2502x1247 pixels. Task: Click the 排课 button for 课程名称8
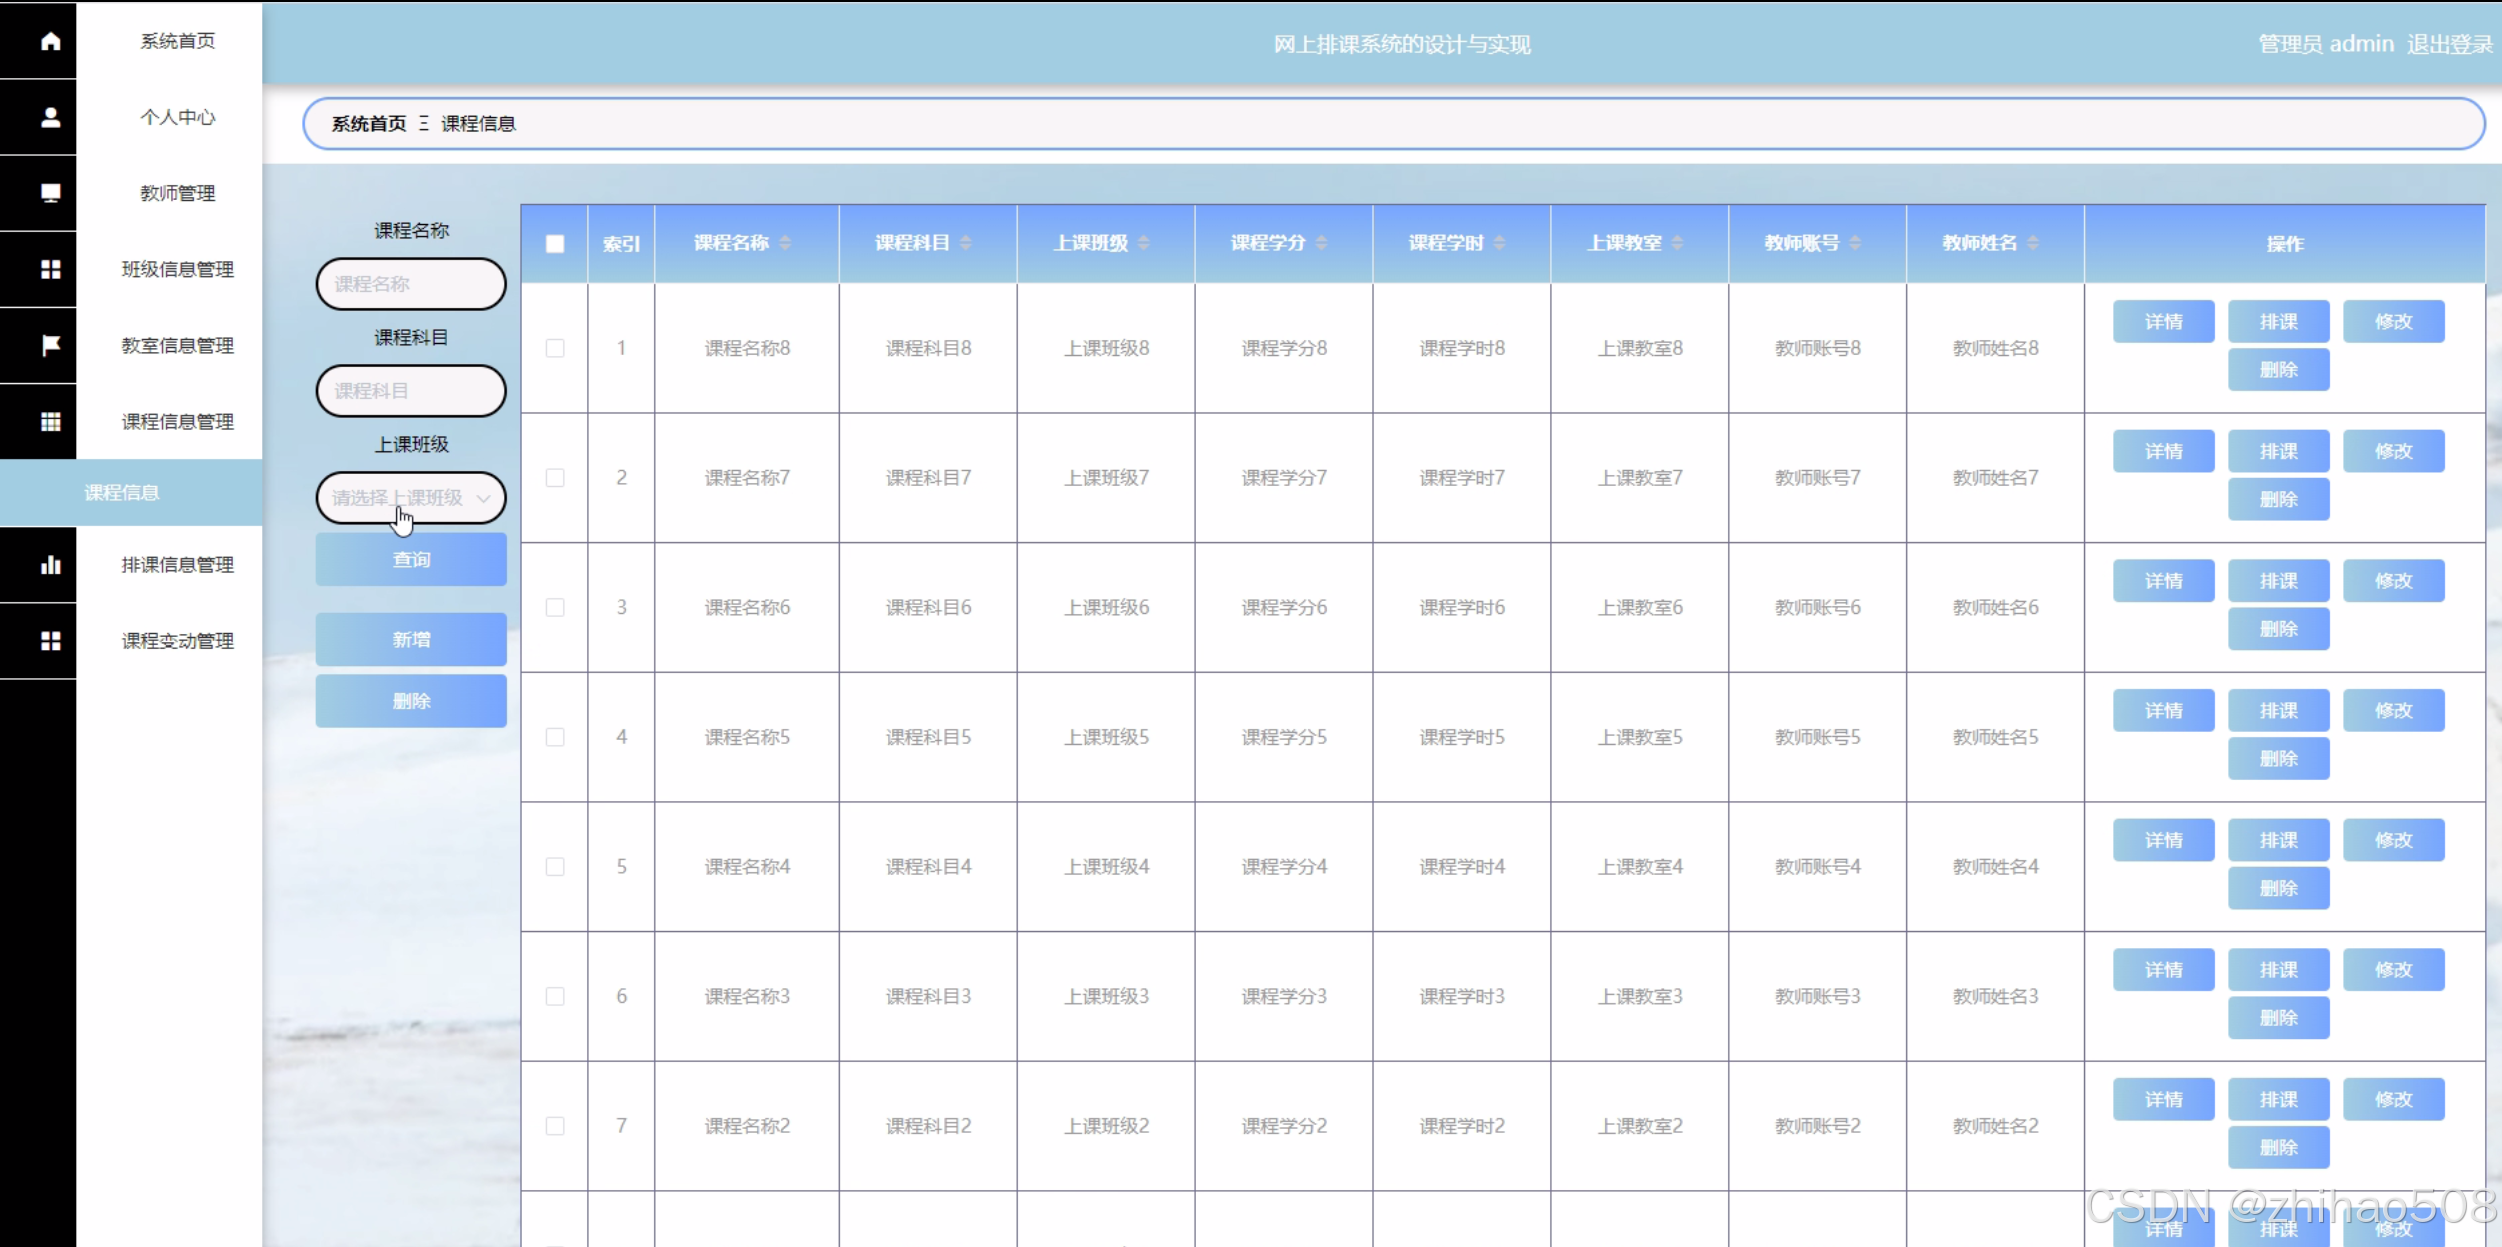[x=2278, y=322]
